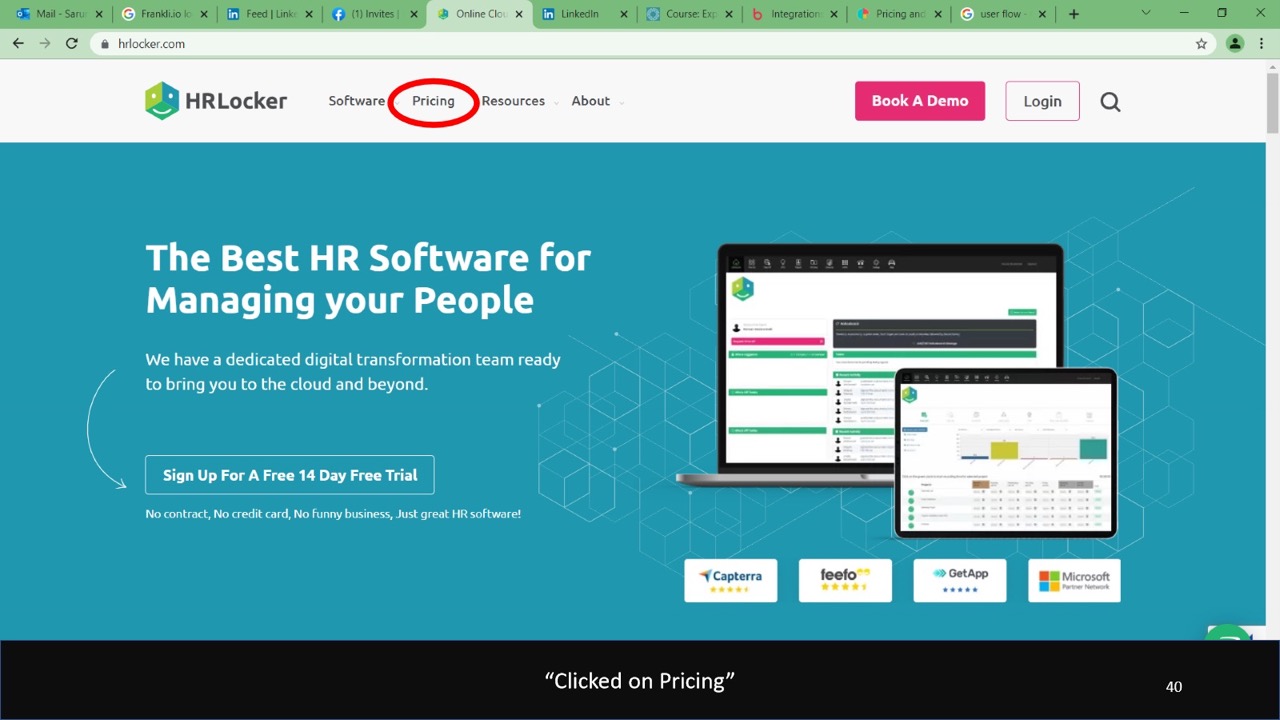This screenshot has width=1280, height=720.
Task: Go back with browser back arrow
Action: pyautogui.click(x=18, y=44)
